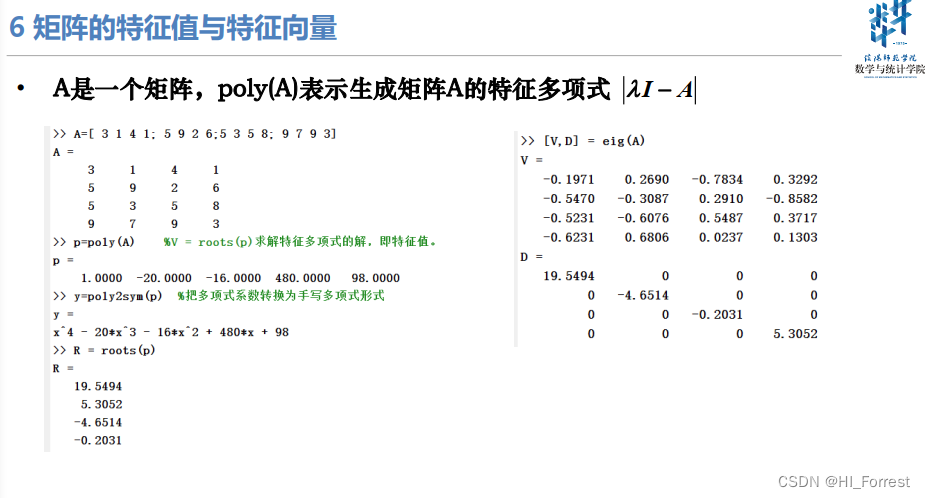Click value -0.8582 in matrix V
This screenshot has width=925, height=498.
click(792, 199)
